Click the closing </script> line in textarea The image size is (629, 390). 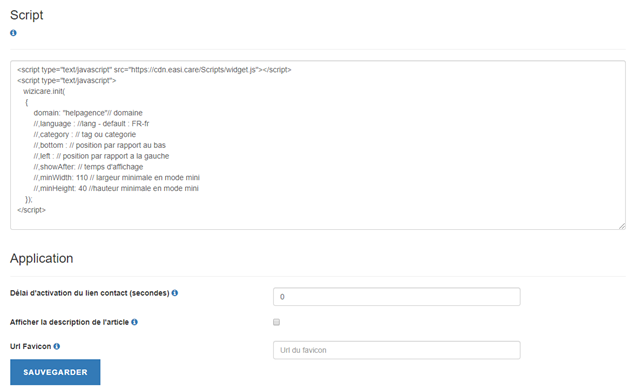pyautogui.click(x=31, y=210)
